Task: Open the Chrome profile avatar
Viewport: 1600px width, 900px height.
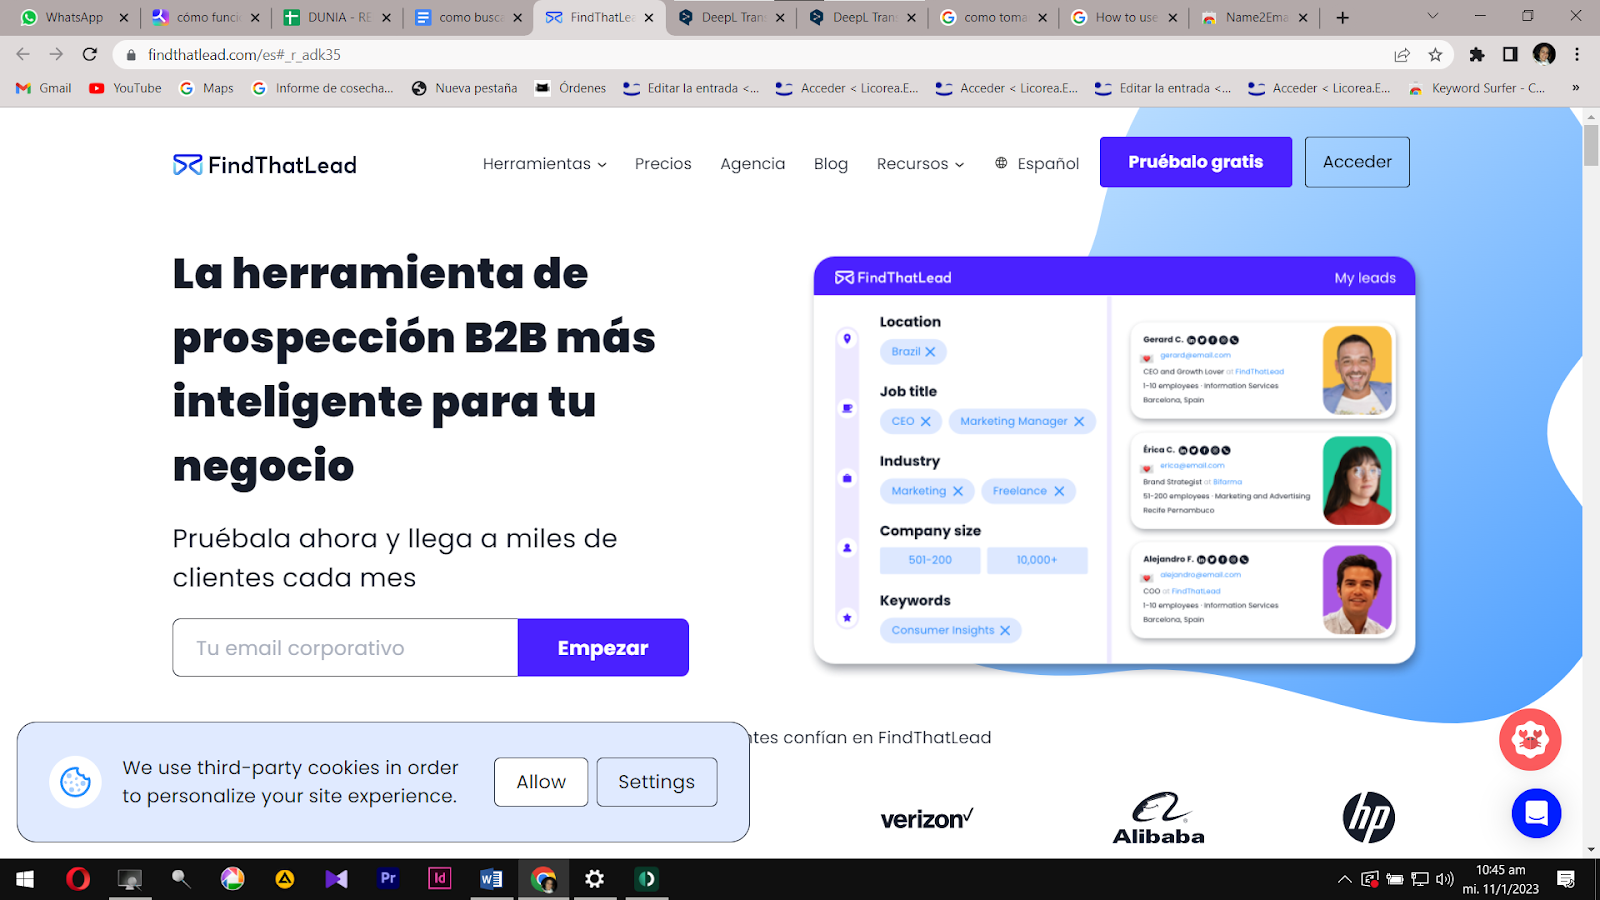Action: click(x=1544, y=55)
